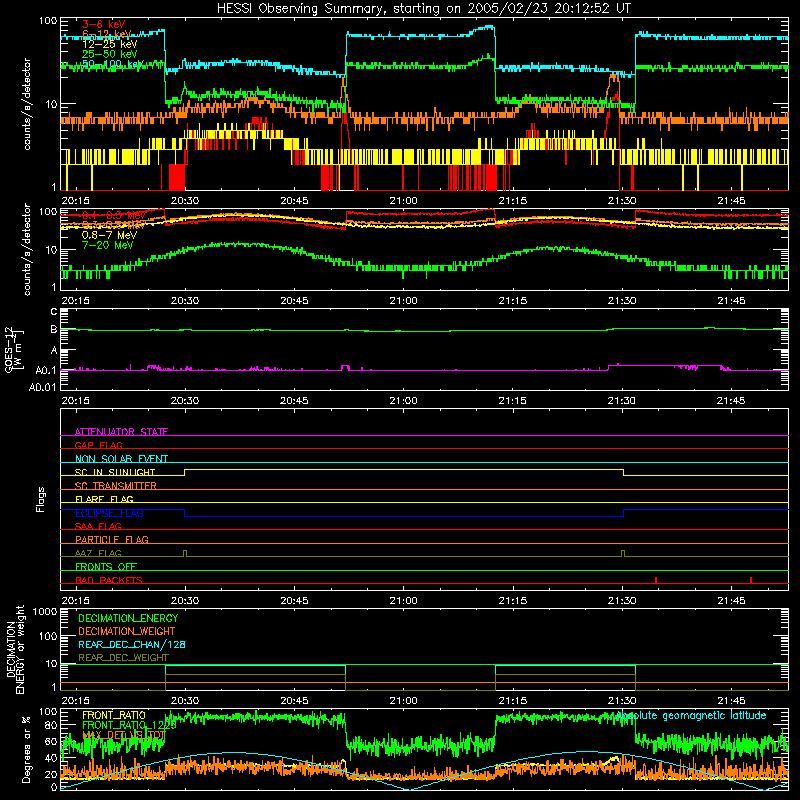Click 21:30 tick under the Flags panel
The height and width of the screenshot is (800, 800).
[x=622, y=601]
